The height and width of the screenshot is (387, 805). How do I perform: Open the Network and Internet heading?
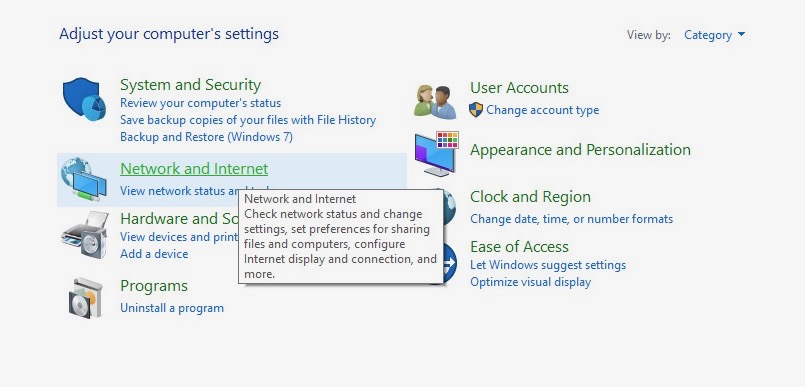point(194,169)
